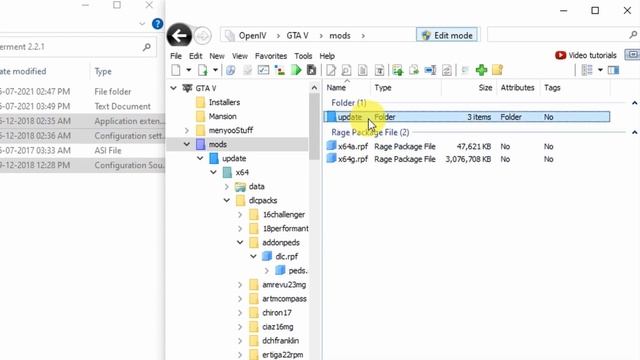This screenshot has width=640, height=360.
Task: Click the blue round globe toolbar icon
Action: (x=231, y=70)
